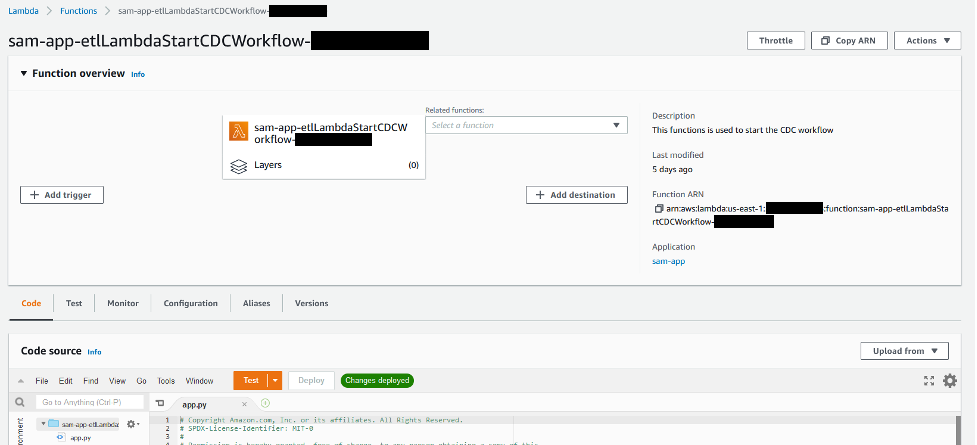Image resolution: width=977 pixels, height=445 pixels.
Task: Click the Go to Anything search field
Action: pos(89,403)
